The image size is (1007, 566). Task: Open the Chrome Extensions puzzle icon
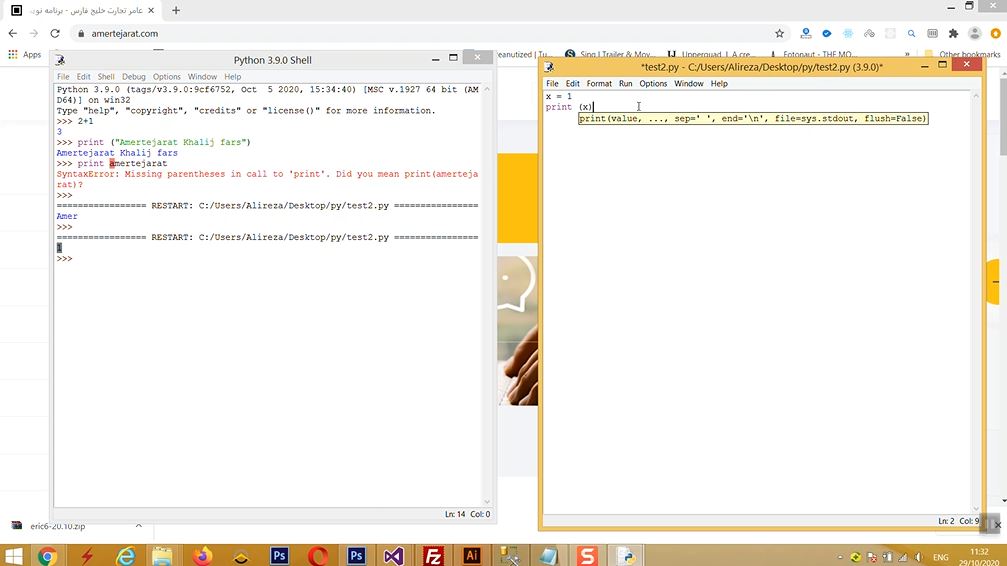click(x=954, y=33)
